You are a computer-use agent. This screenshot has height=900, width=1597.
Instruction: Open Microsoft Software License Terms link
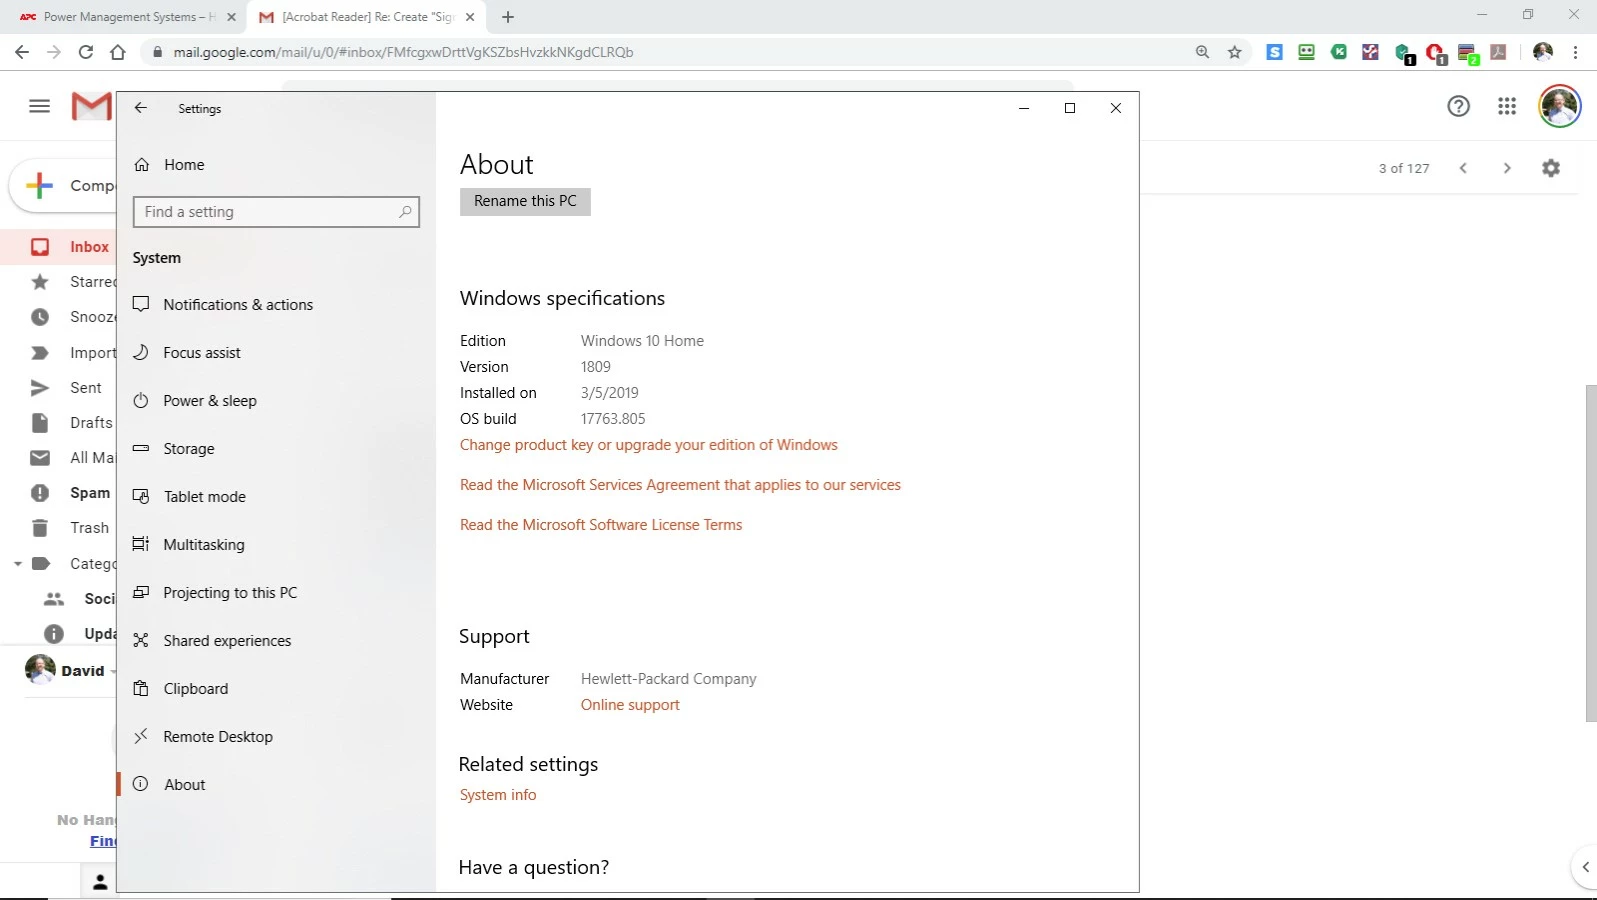click(x=601, y=525)
